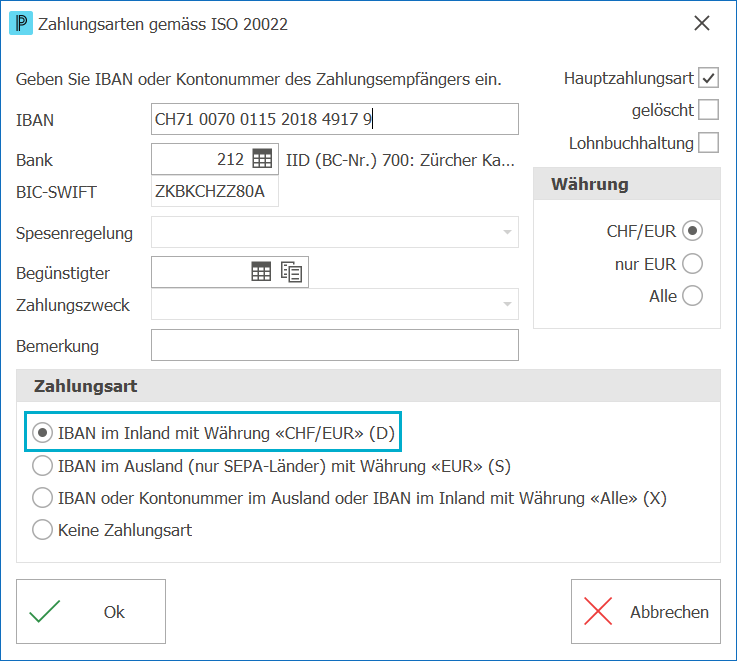
Task: Enable the gelöscht checkbox
Action: (708, 110)
